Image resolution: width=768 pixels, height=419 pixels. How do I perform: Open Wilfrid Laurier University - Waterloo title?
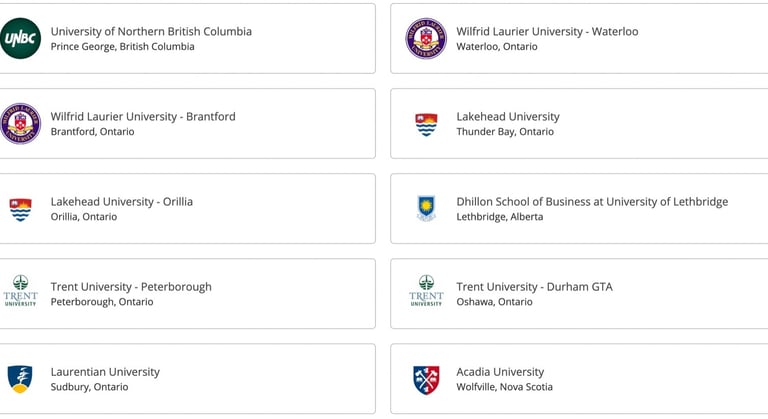547,31
